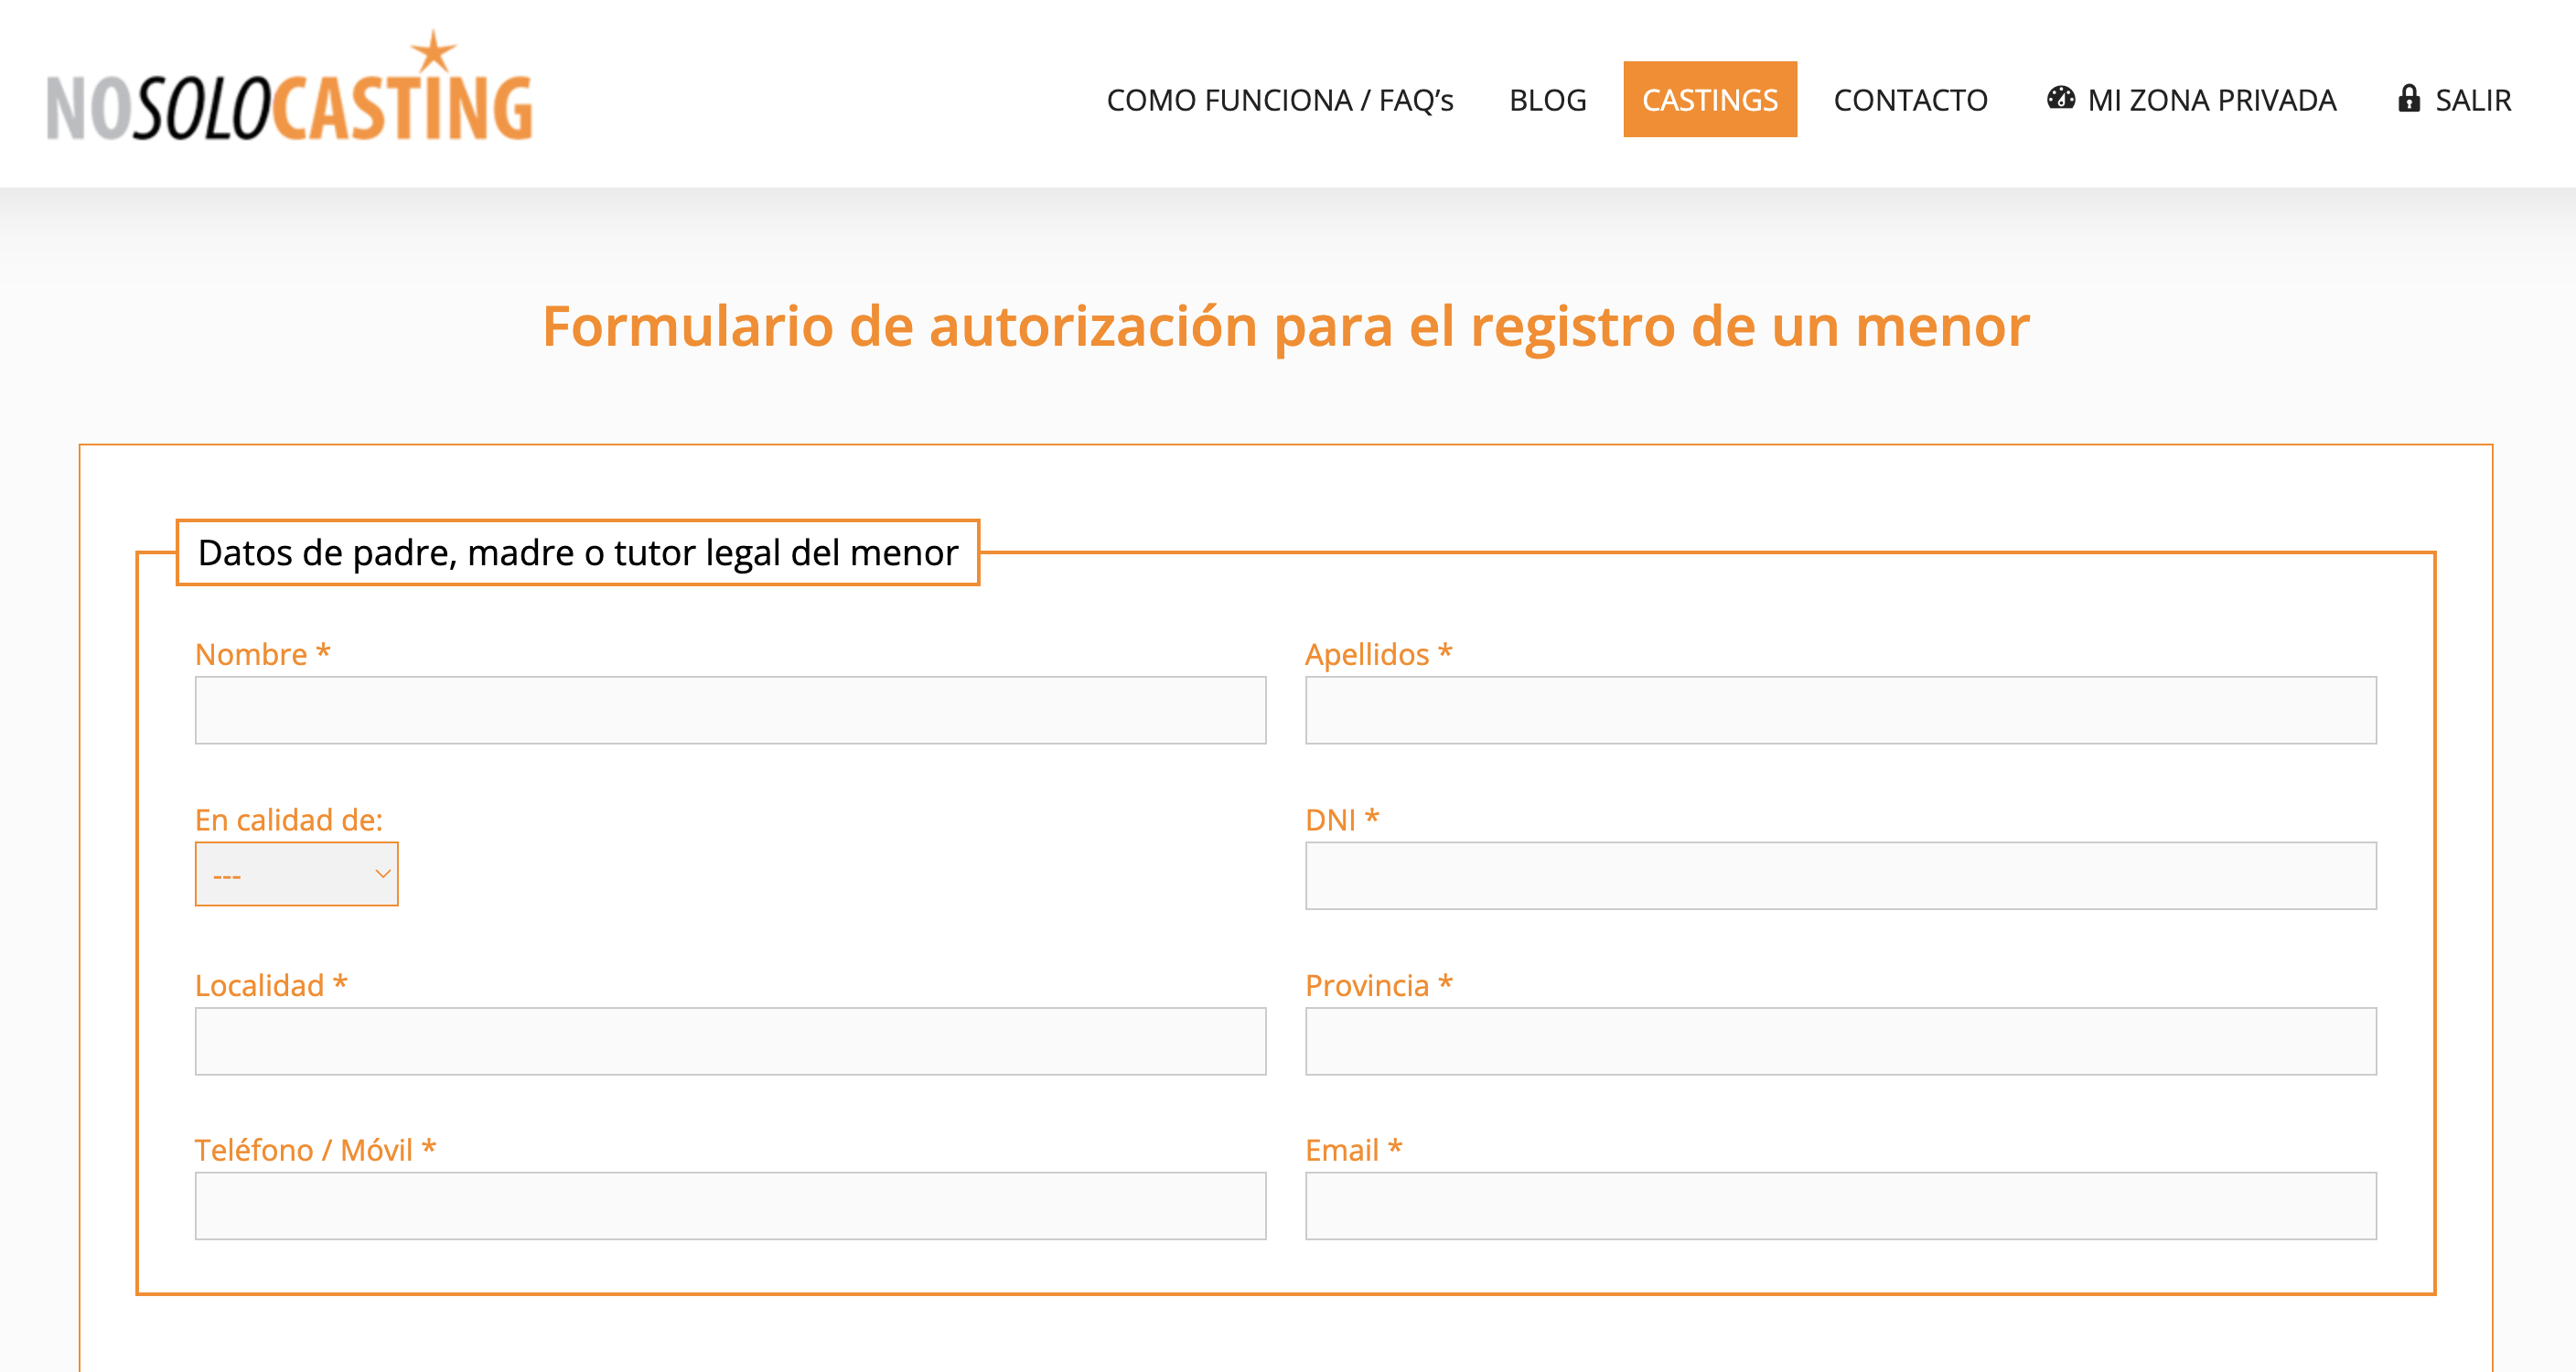The height and width of the screenshot is (1372, 2576).
Task: Open the Contacto page
Action: [x=1910, y=100]
